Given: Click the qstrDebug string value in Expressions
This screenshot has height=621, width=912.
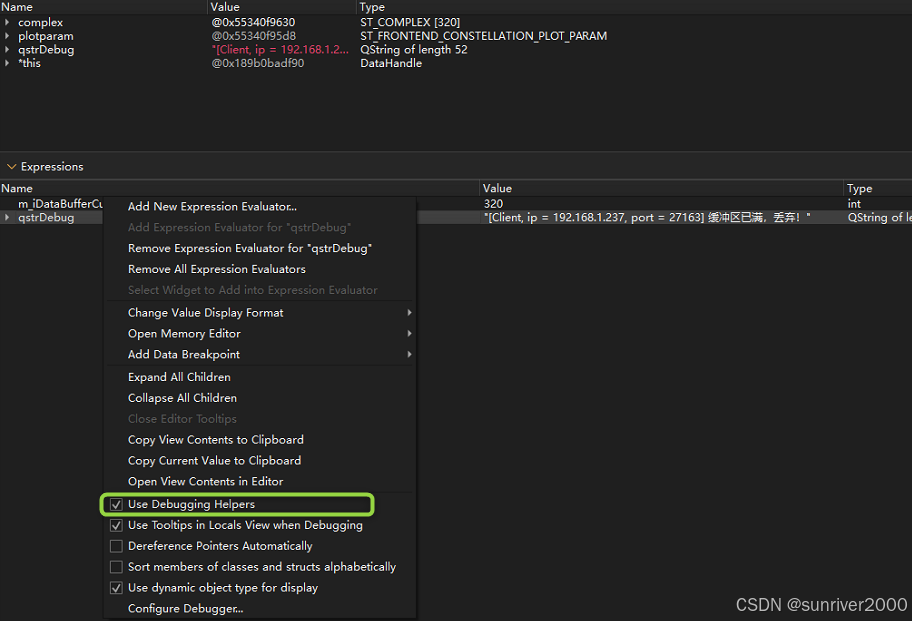Looking at the screenshot, I should point(647,217).
